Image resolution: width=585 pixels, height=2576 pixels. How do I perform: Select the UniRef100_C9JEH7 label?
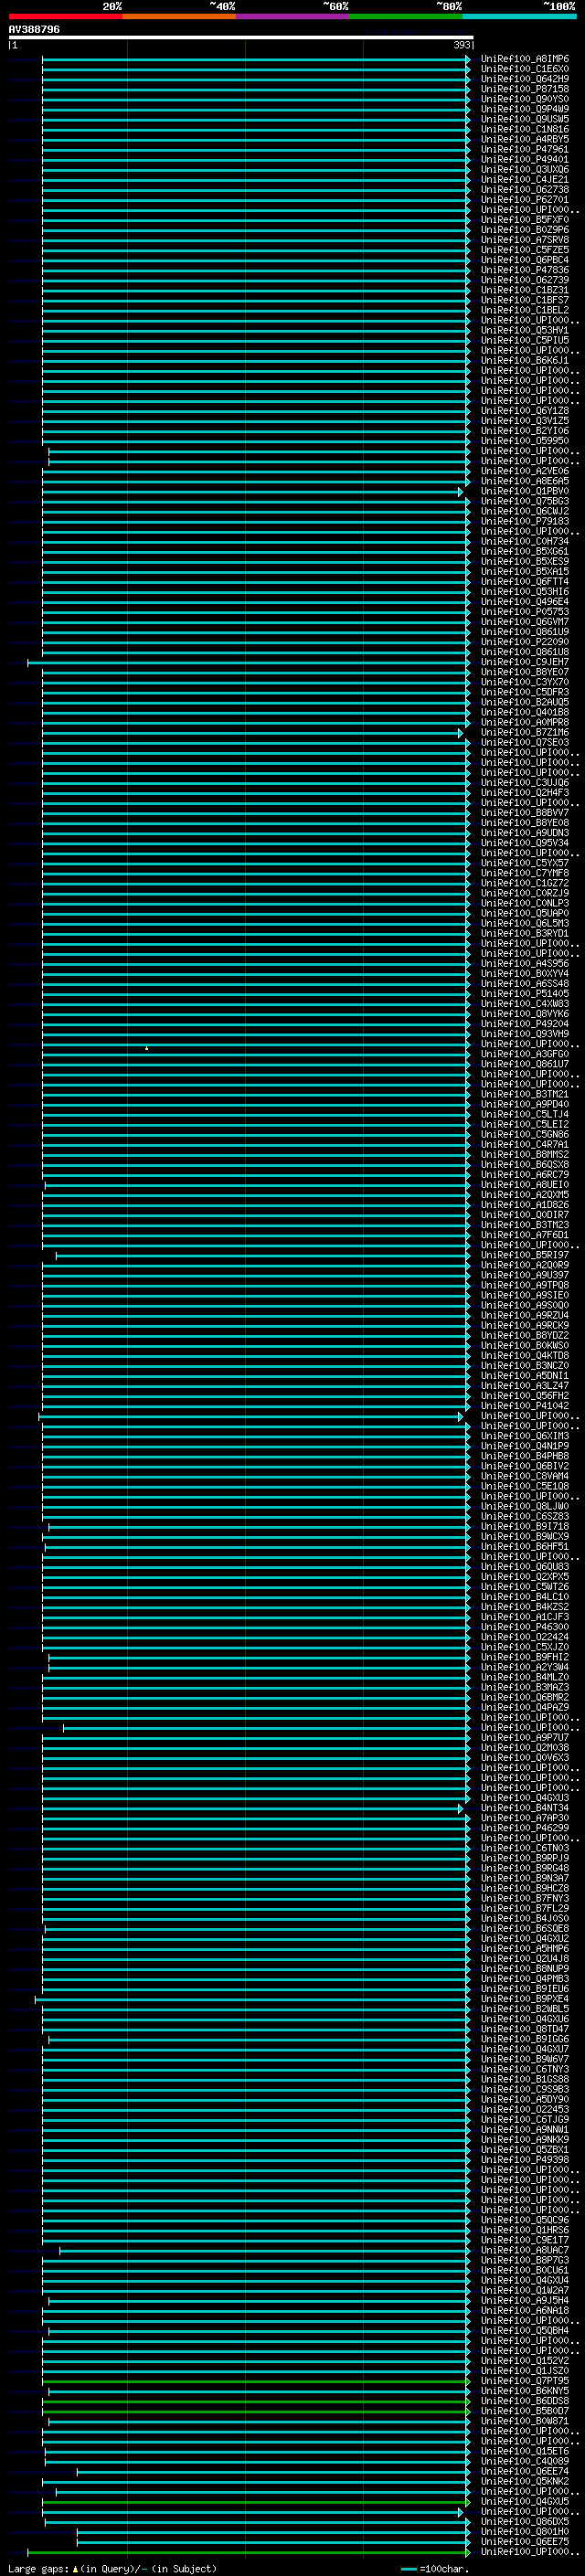coord(525,662)
